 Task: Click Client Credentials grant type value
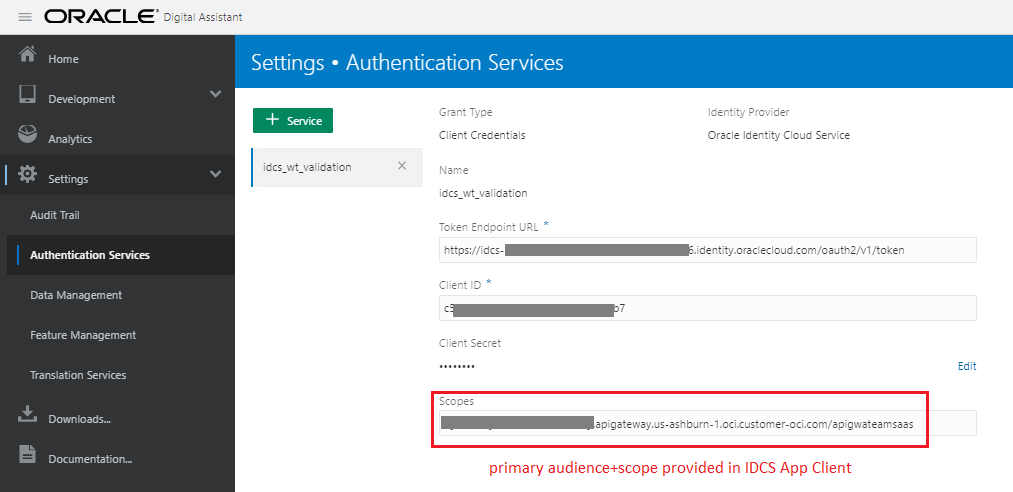pyautogui.click(x=482, y=135)
